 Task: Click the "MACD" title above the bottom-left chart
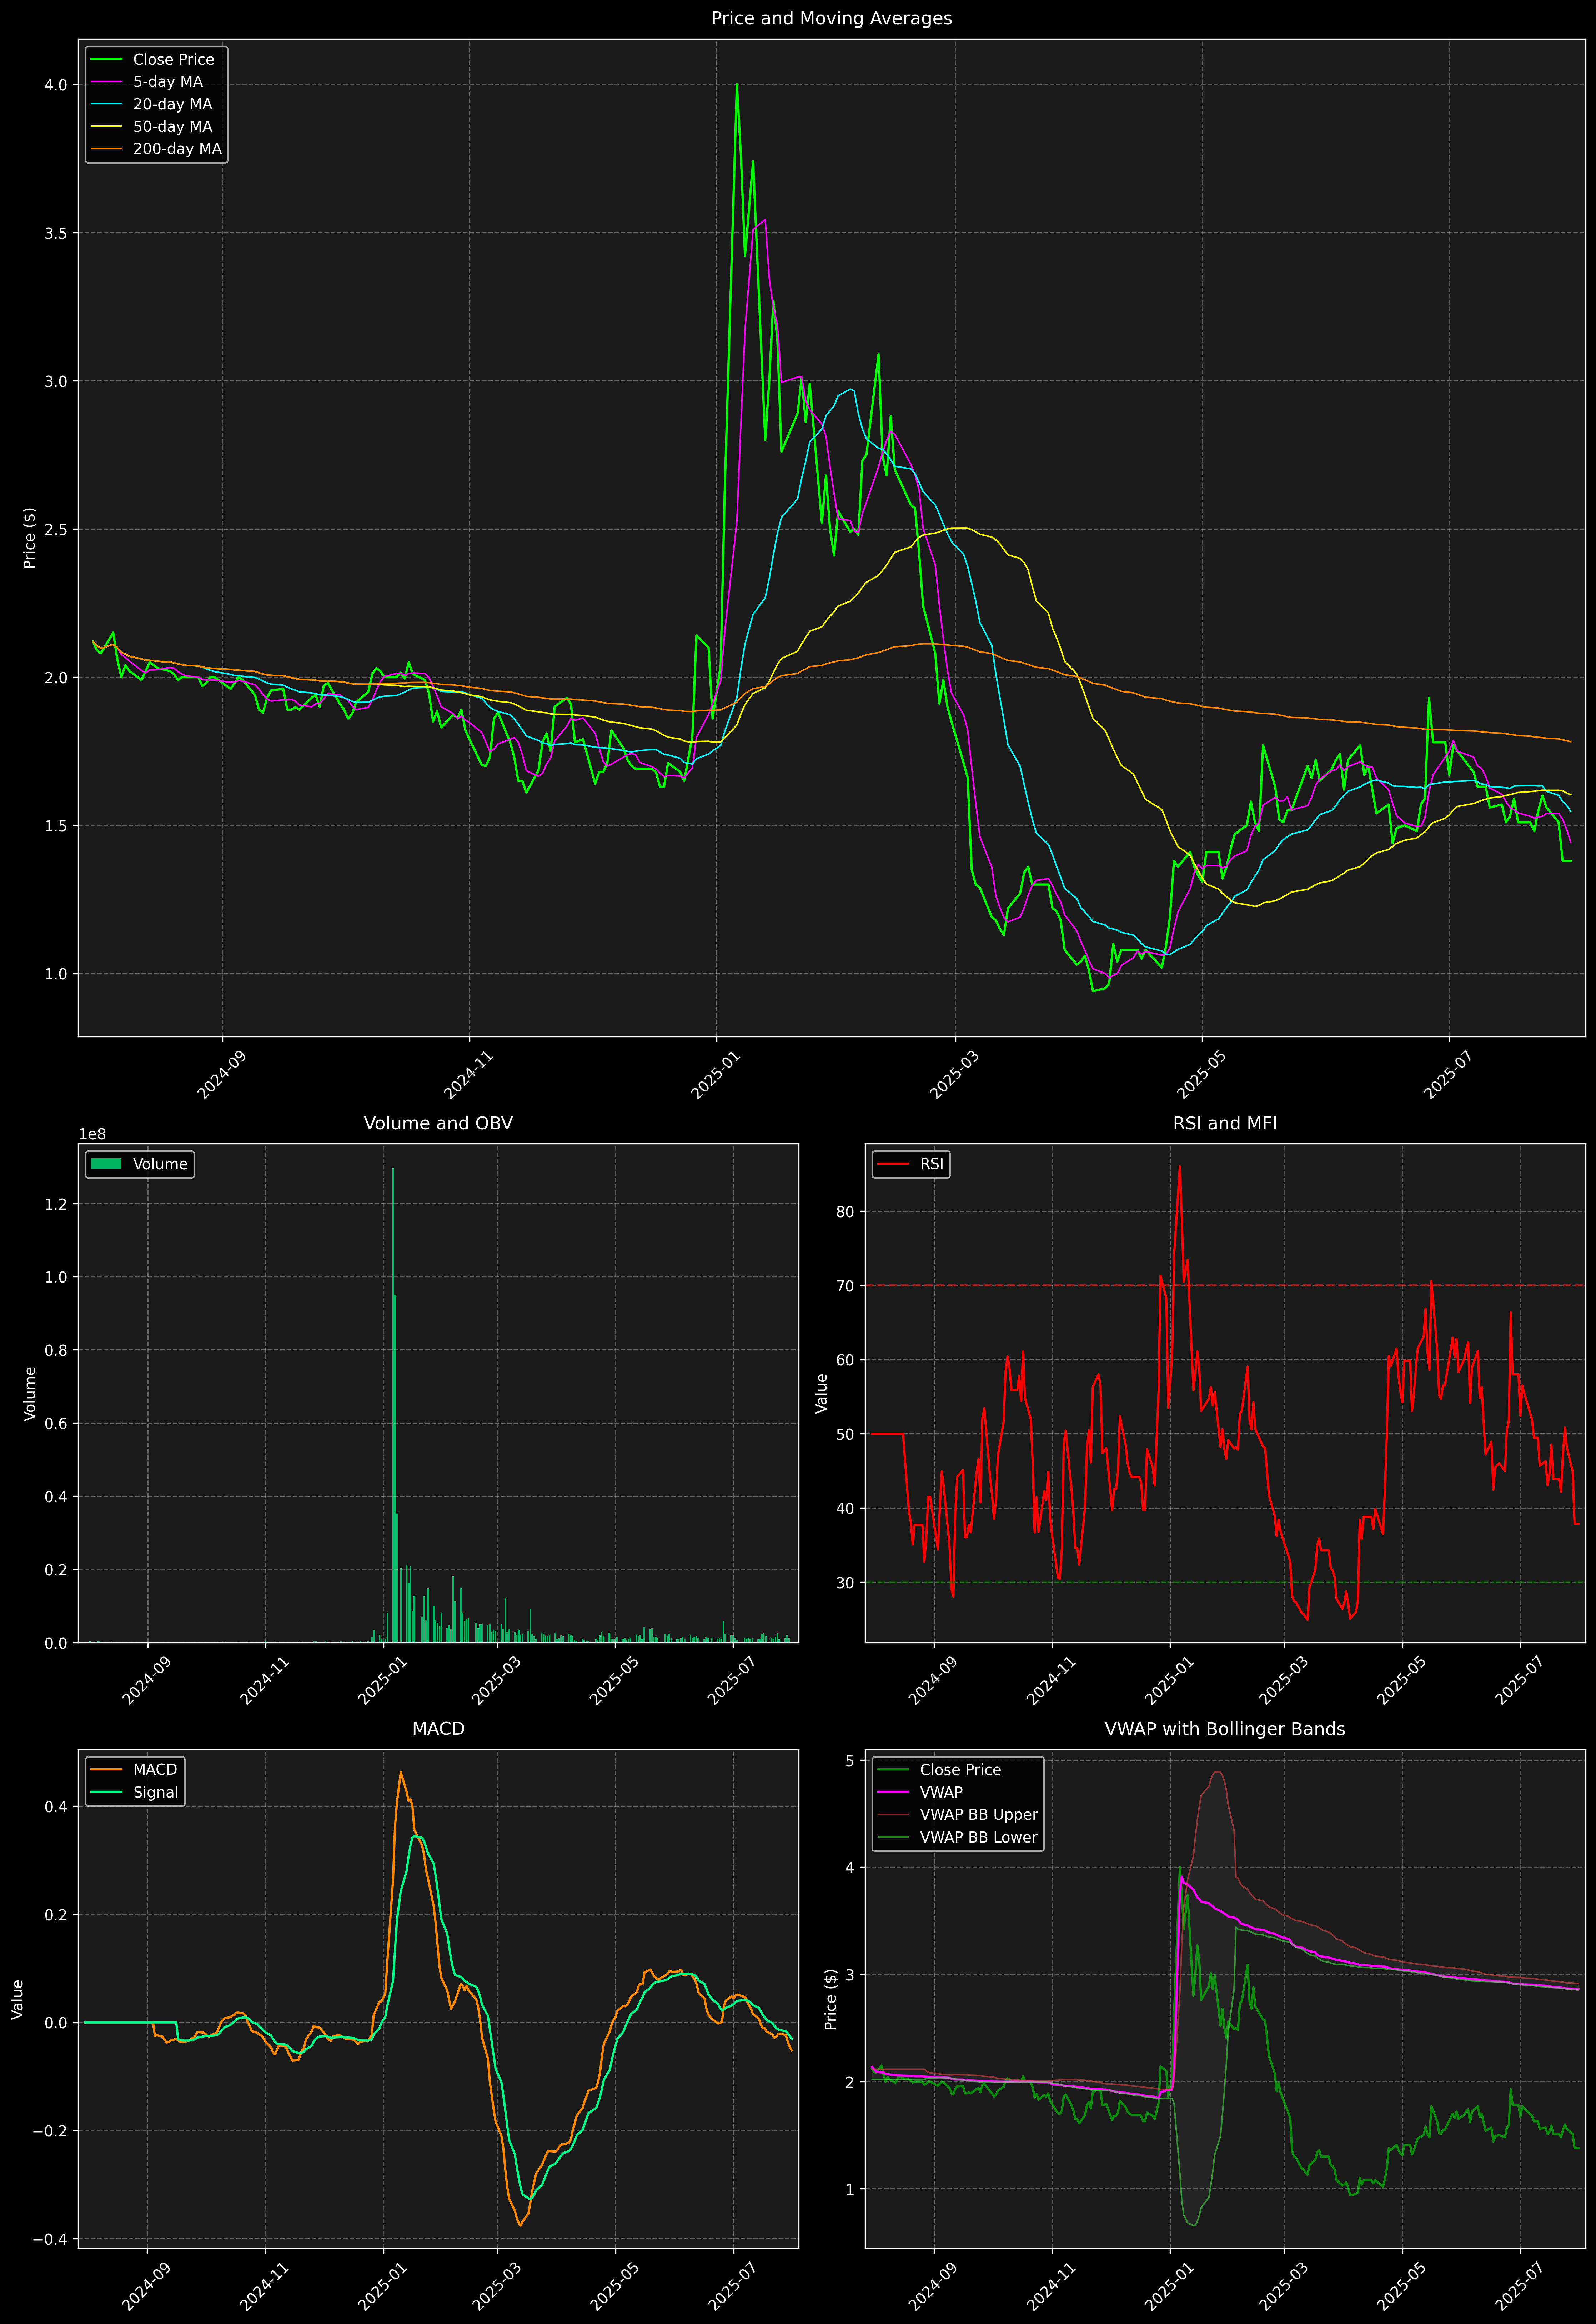pyautogui.click(x=438, y=1729)
